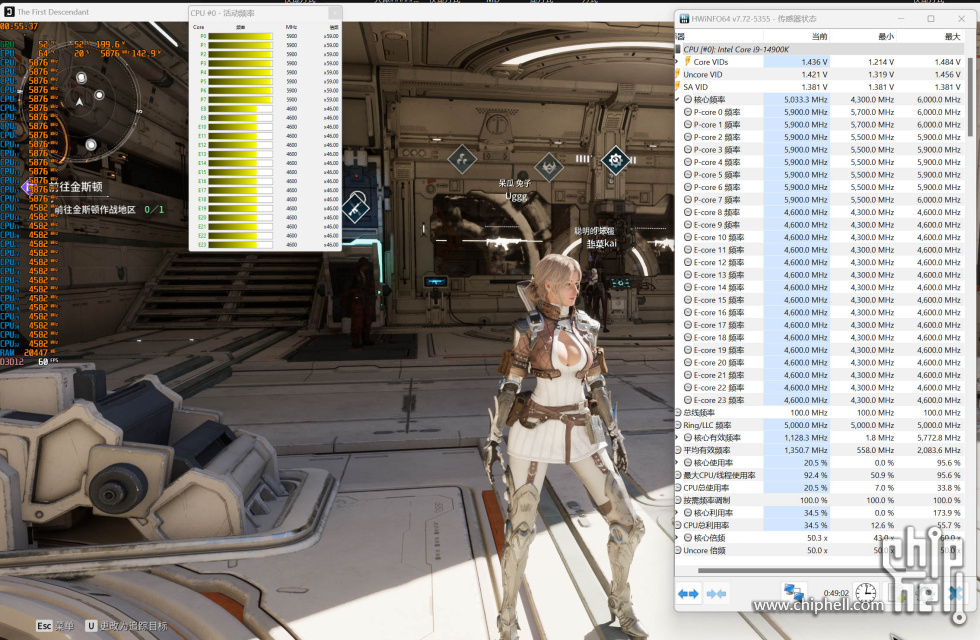980x640 pixels.
Task: Click HWiNFO vertical scrollbar thumb
Action: pos(971,98)
